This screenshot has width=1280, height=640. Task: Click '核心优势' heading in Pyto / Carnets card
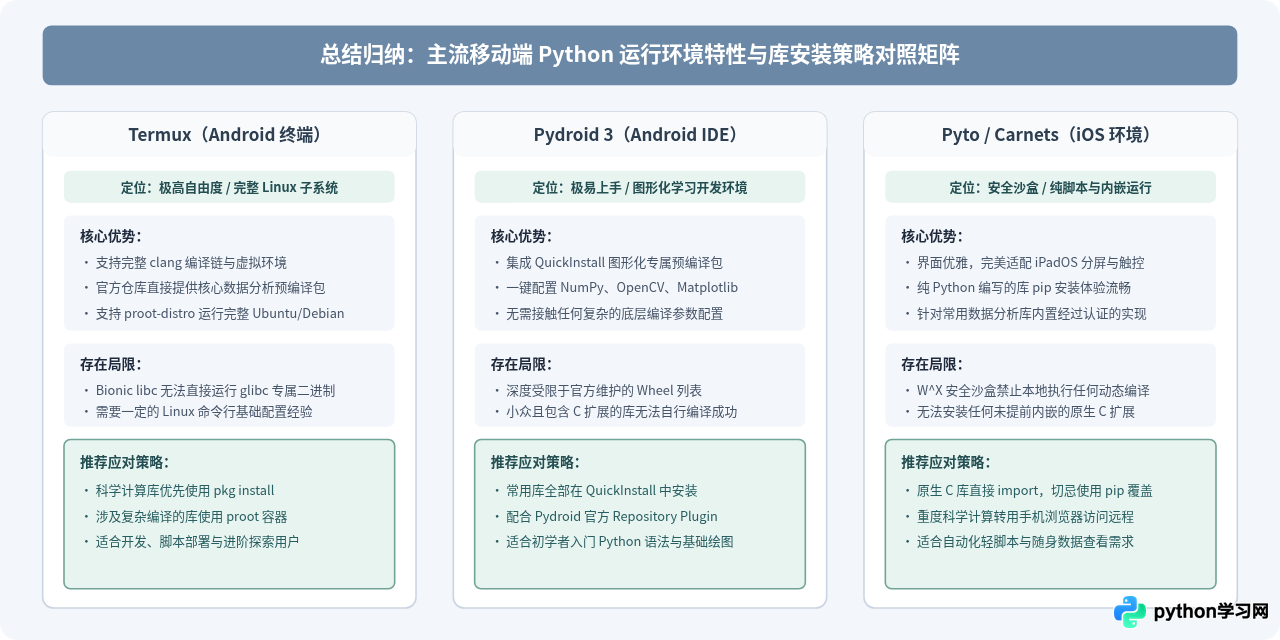932,236
